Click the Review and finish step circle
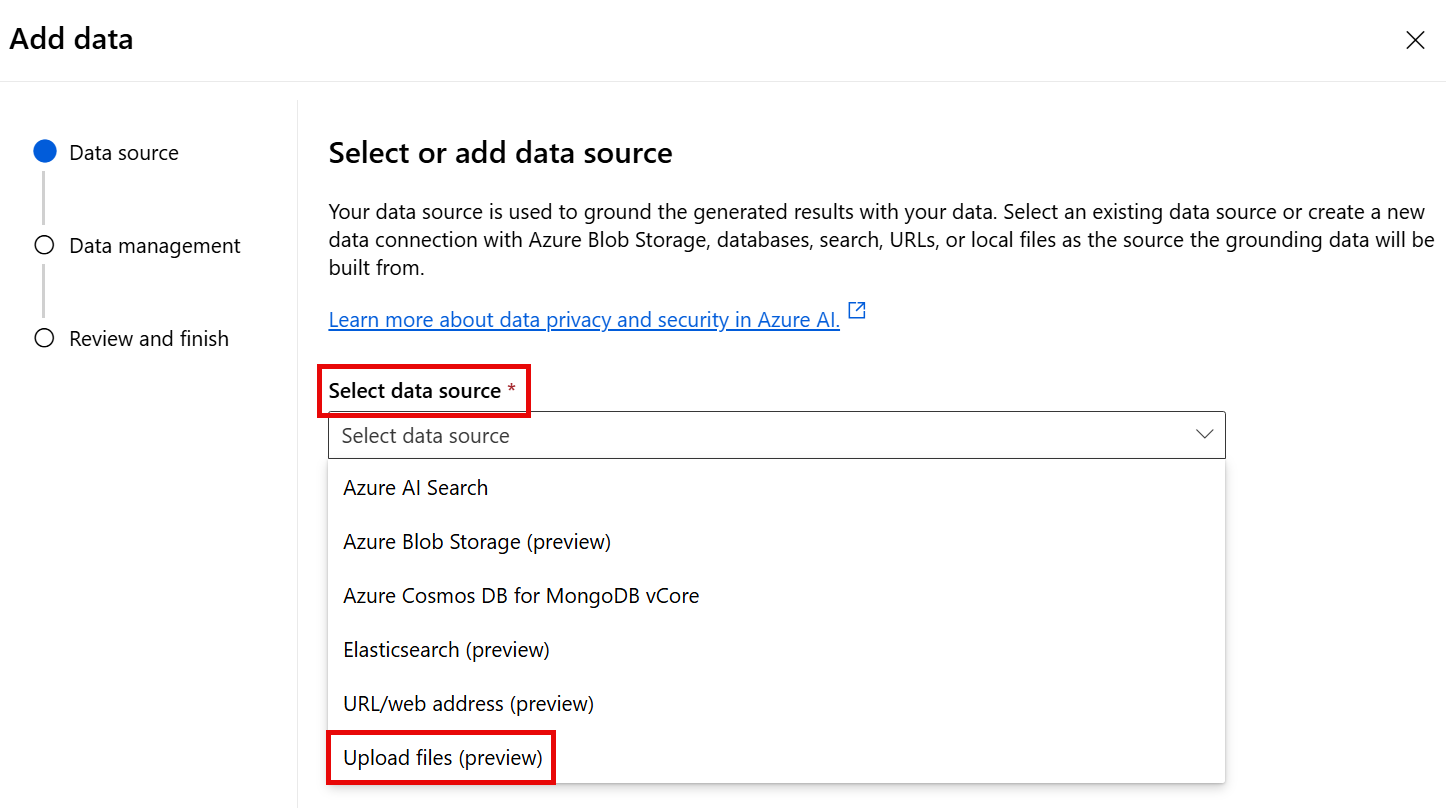 point(44,338)
